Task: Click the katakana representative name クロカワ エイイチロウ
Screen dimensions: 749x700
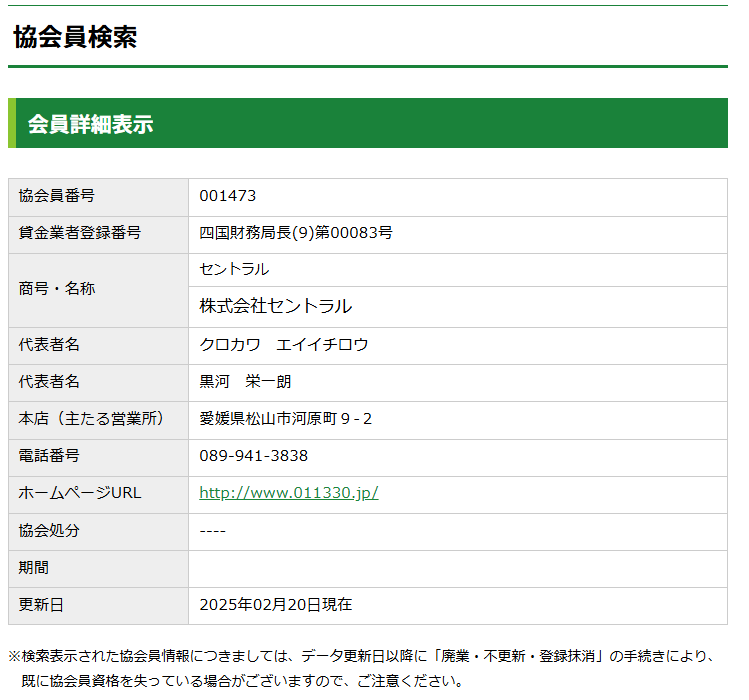Action: tap(284, 345)
